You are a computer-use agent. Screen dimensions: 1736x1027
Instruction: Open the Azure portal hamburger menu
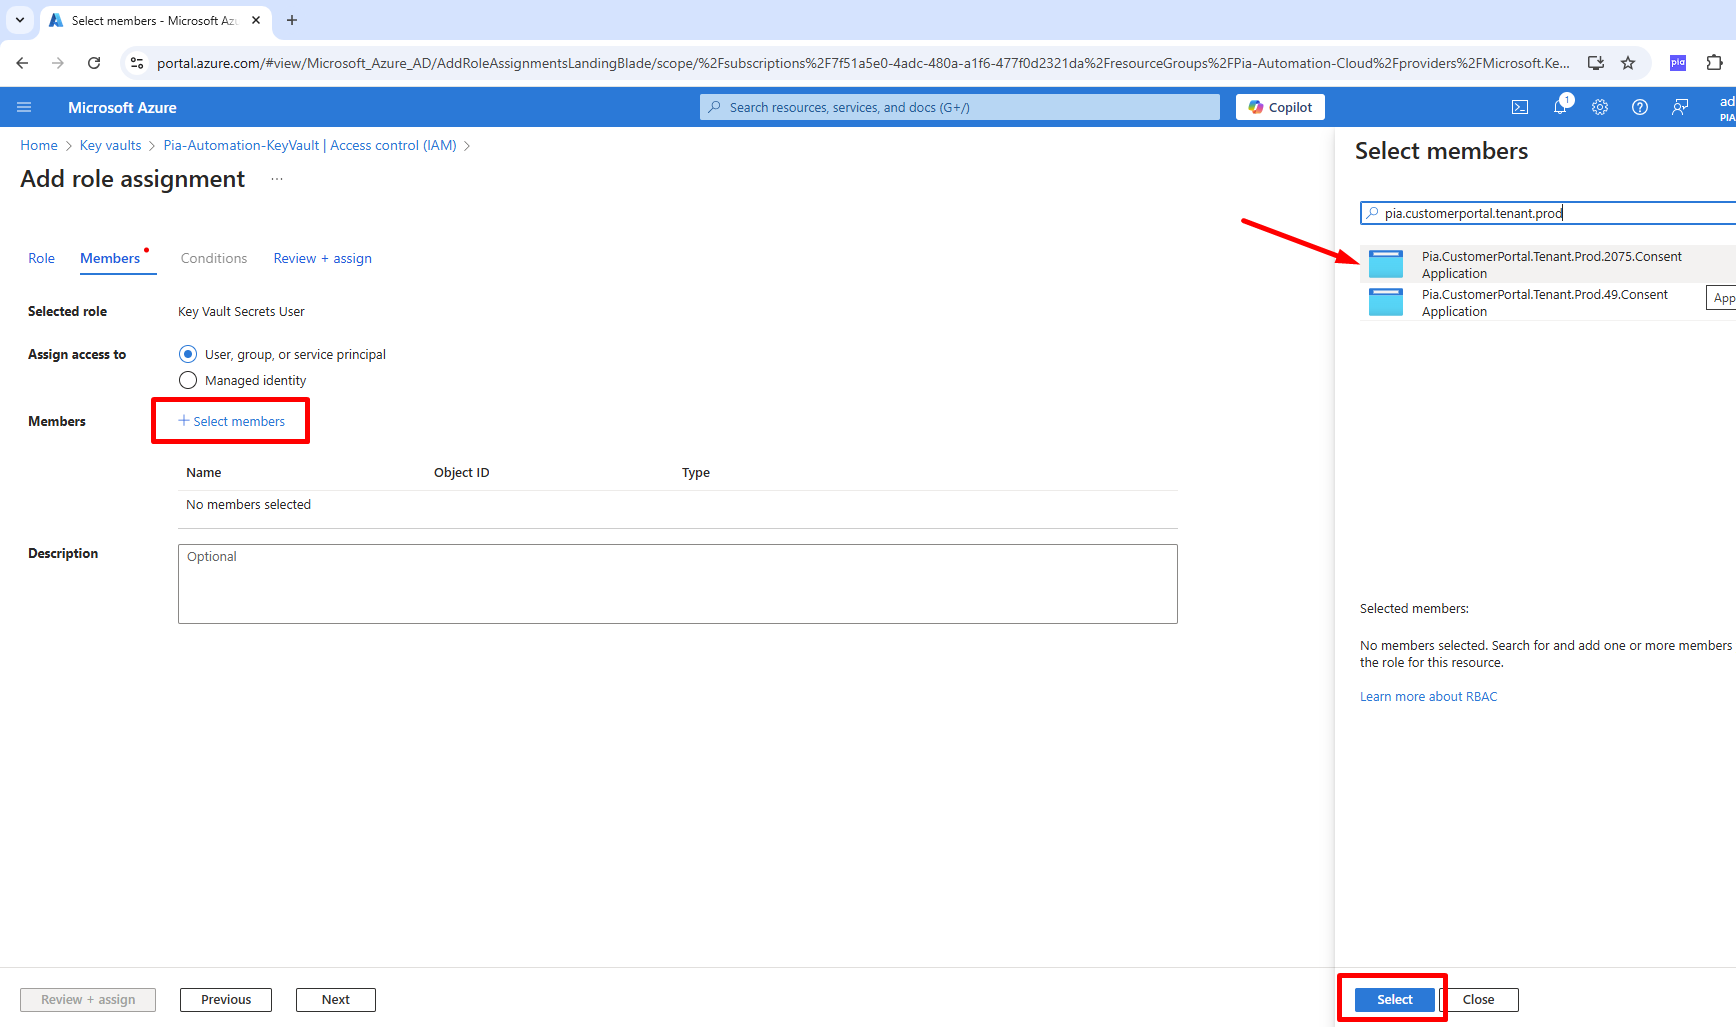(24, 107)
